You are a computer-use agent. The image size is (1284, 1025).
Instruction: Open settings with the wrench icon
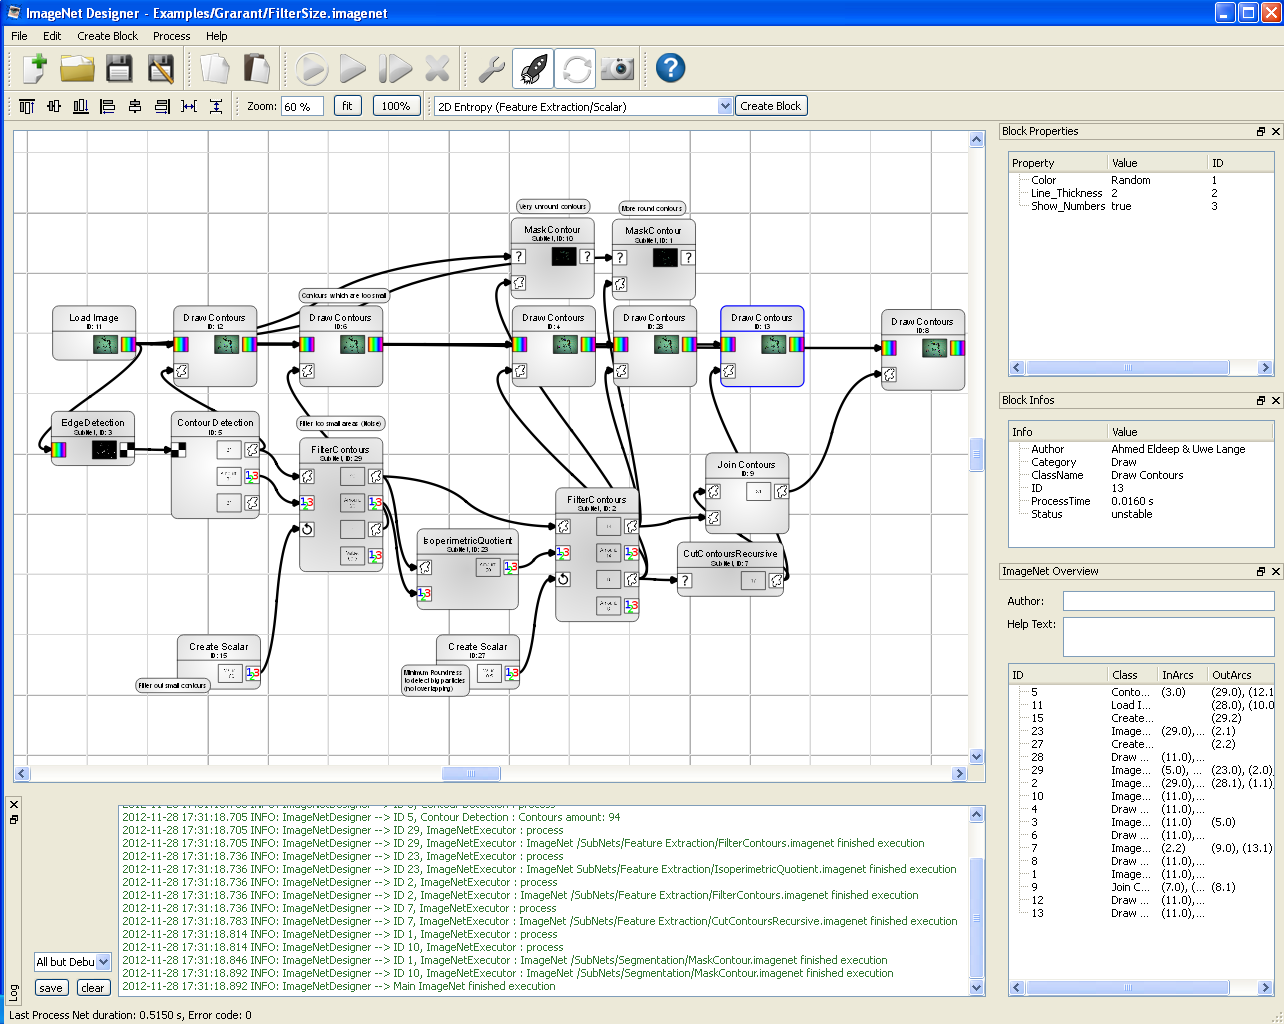tap(491, 68)
